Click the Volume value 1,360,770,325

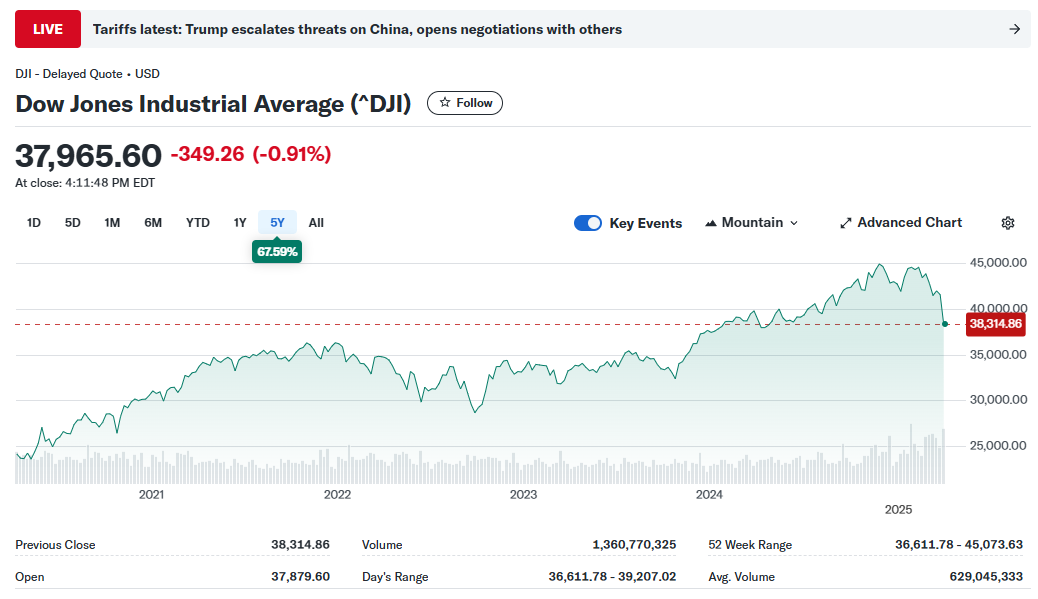click(634, 545)
